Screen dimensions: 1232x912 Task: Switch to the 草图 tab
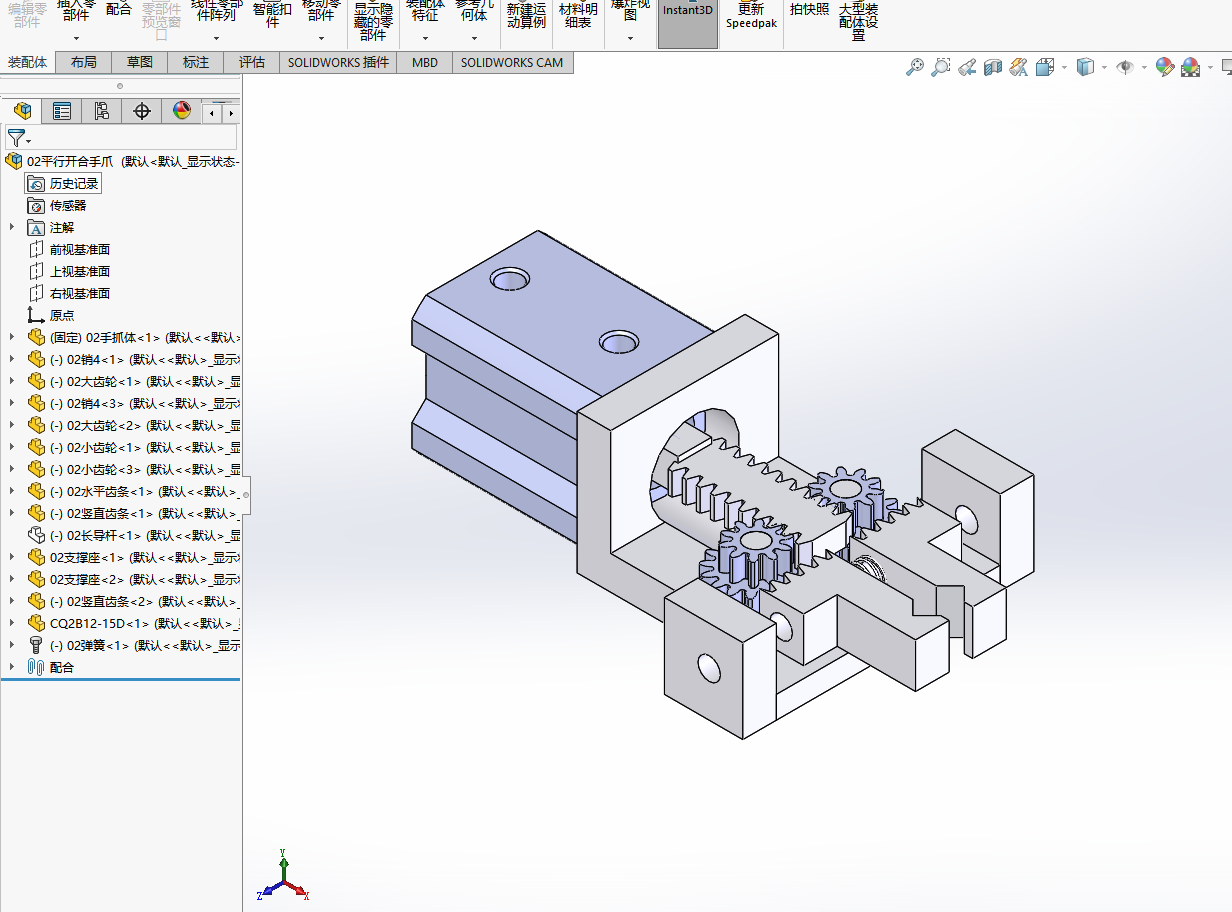click(140, 62)
